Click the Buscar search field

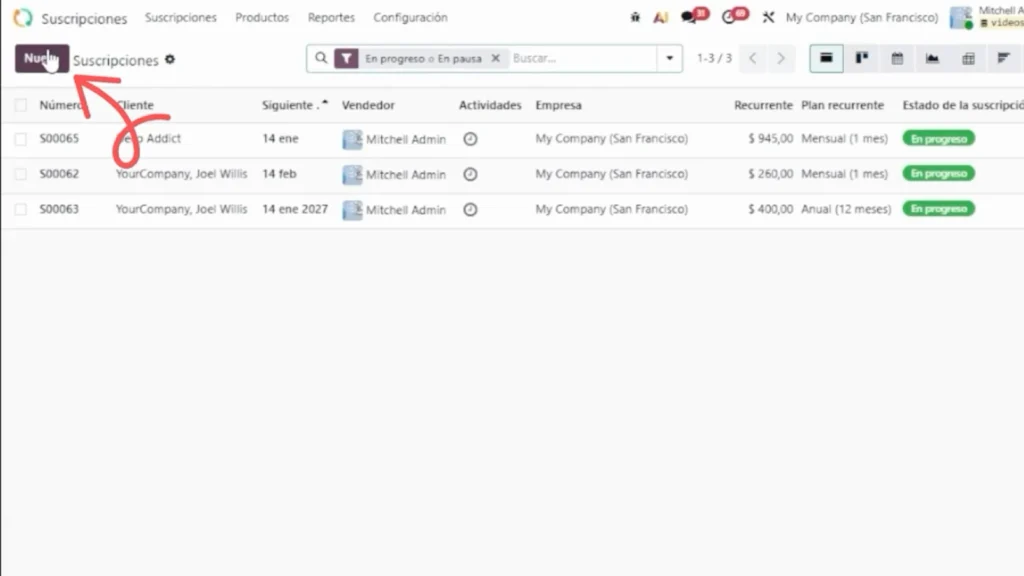580,59
